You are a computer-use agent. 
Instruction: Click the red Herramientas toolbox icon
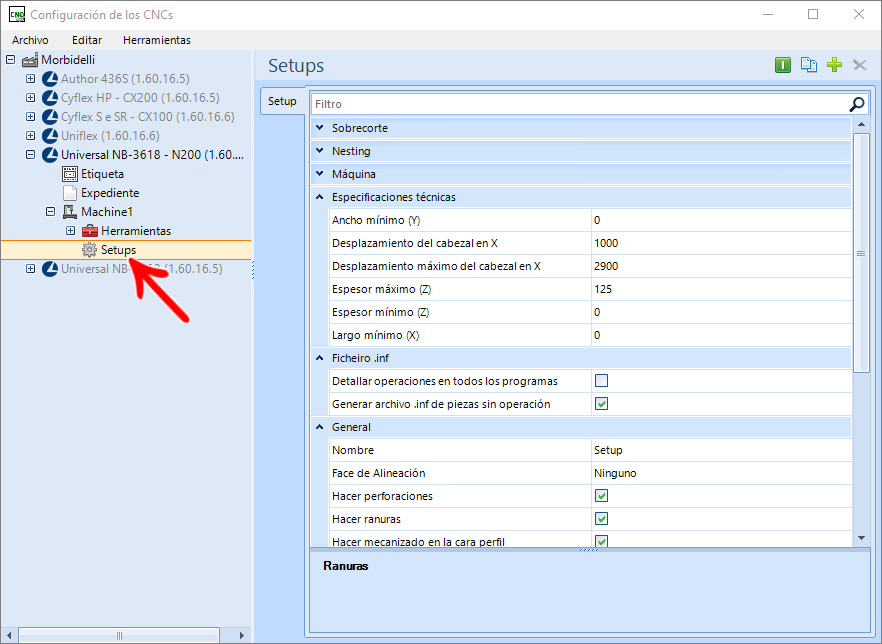tap(90, 231)
